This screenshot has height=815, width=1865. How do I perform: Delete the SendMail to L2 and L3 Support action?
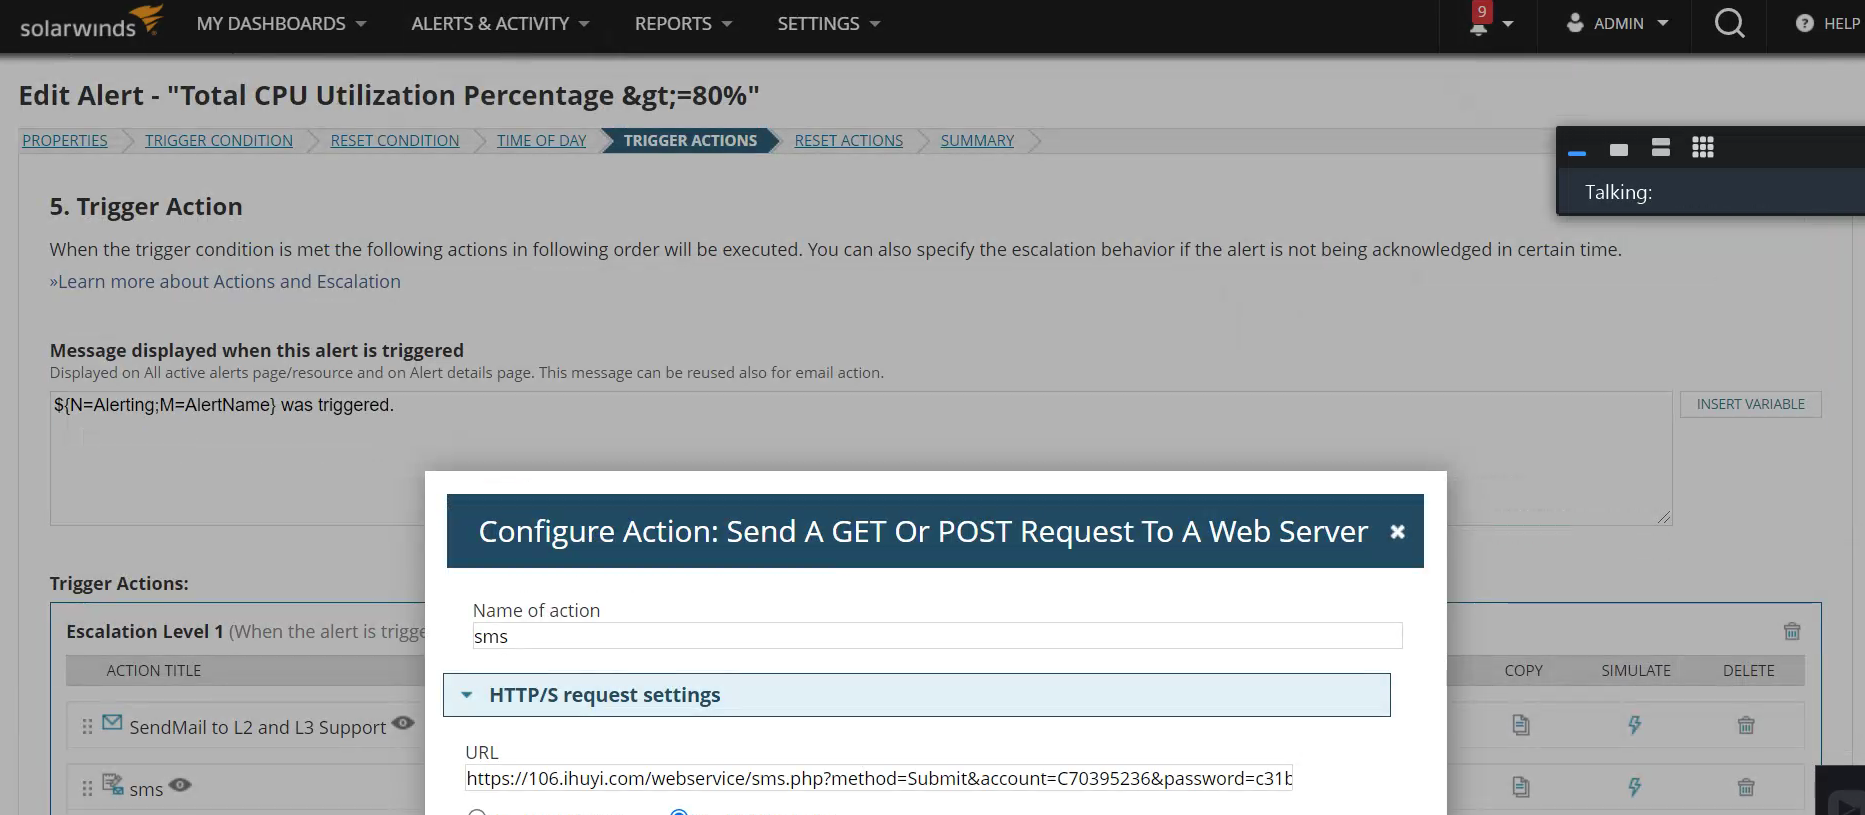pyautogui.click(x=1746, y=726)
